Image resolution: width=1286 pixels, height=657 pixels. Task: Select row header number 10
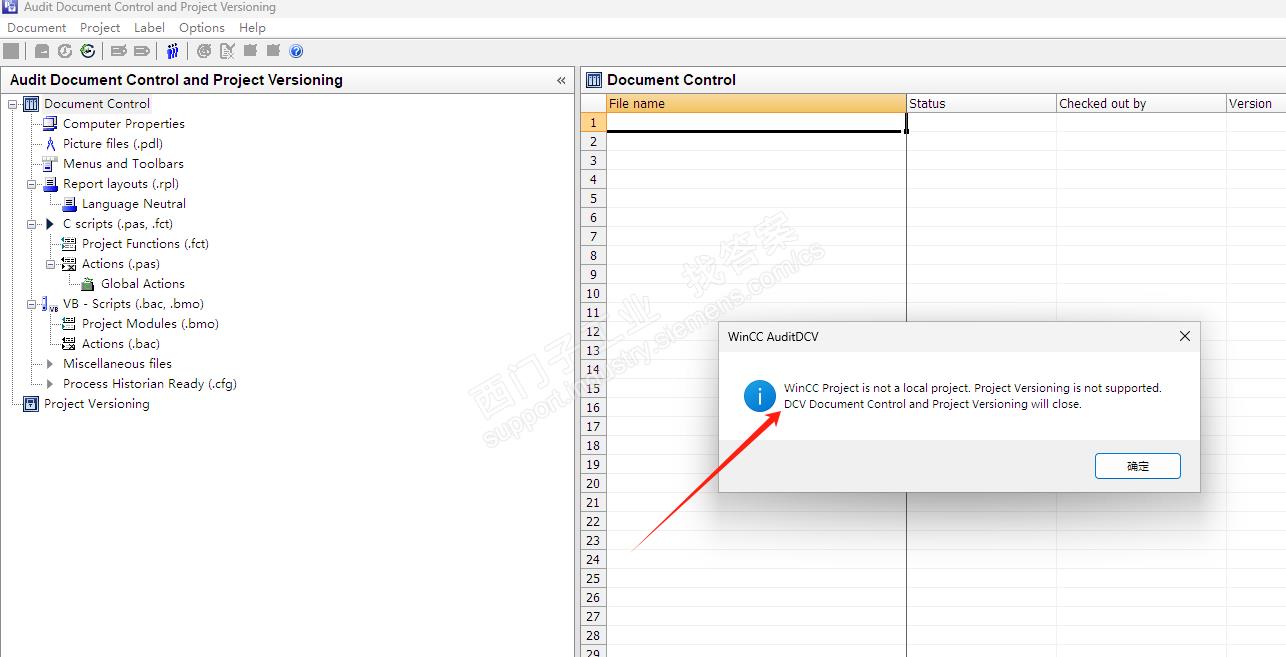click(x=593, y=293)
